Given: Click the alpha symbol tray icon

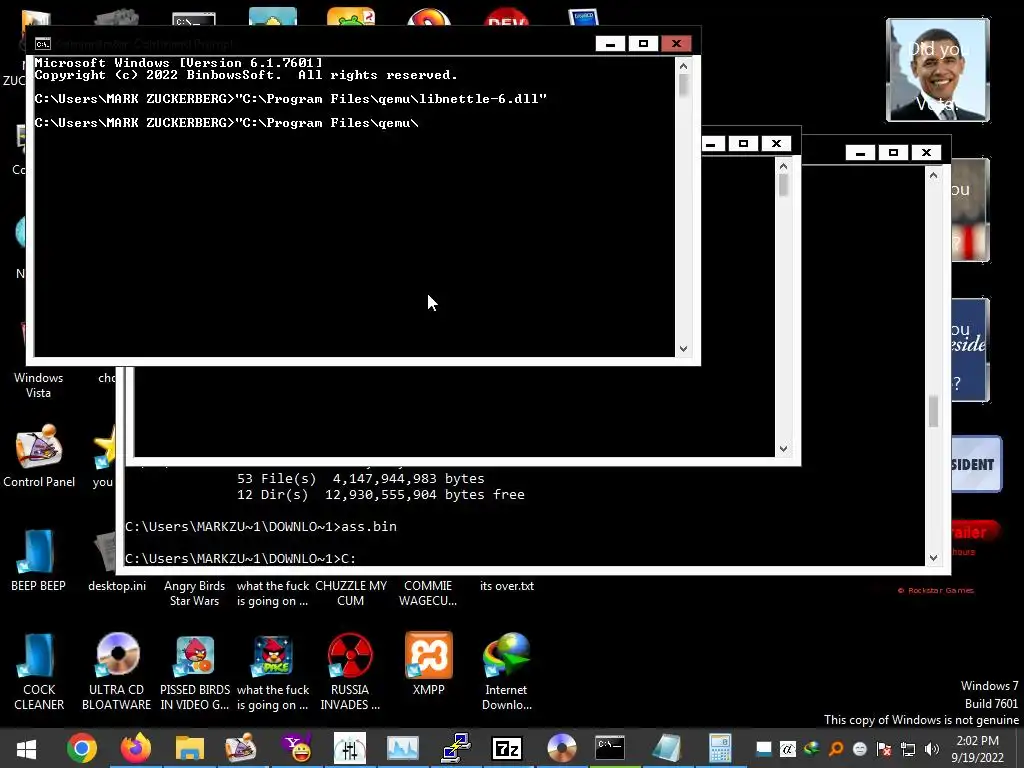Looking at the screenshot, I should pos(788,749).
